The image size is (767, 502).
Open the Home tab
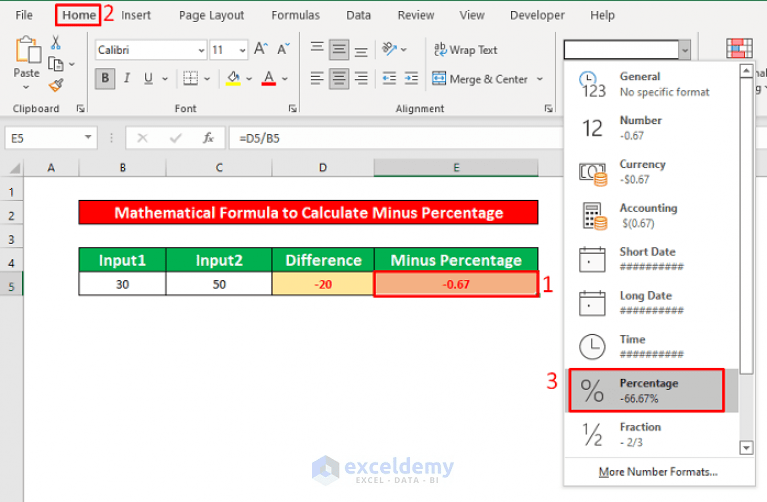click(79, 15)
